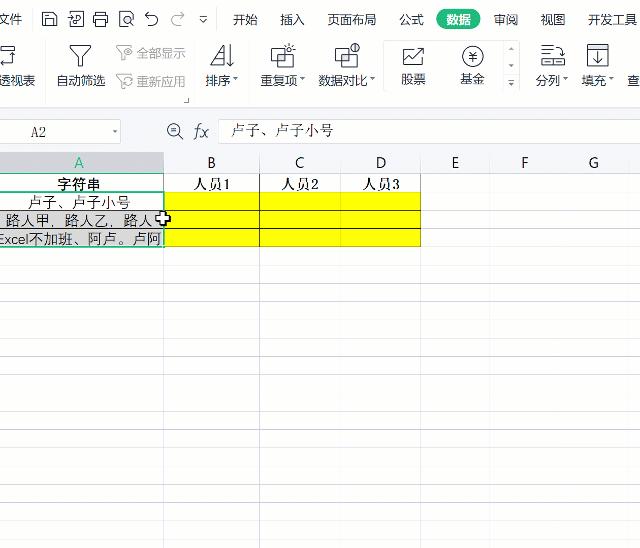Viewport: 640px width, 548px height.
Task: Expand the 重复项 dropdown arrow
Action: 302,78
